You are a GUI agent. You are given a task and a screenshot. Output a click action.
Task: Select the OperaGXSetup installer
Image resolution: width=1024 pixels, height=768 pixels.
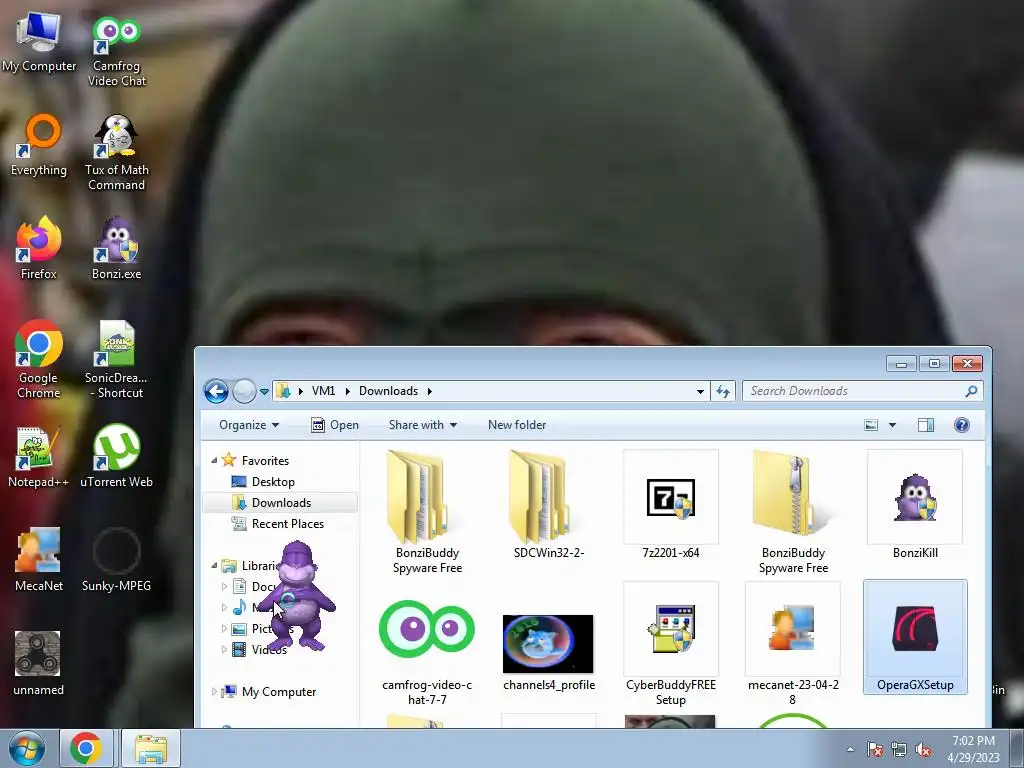pyautogui.click(x=915, y=637)
